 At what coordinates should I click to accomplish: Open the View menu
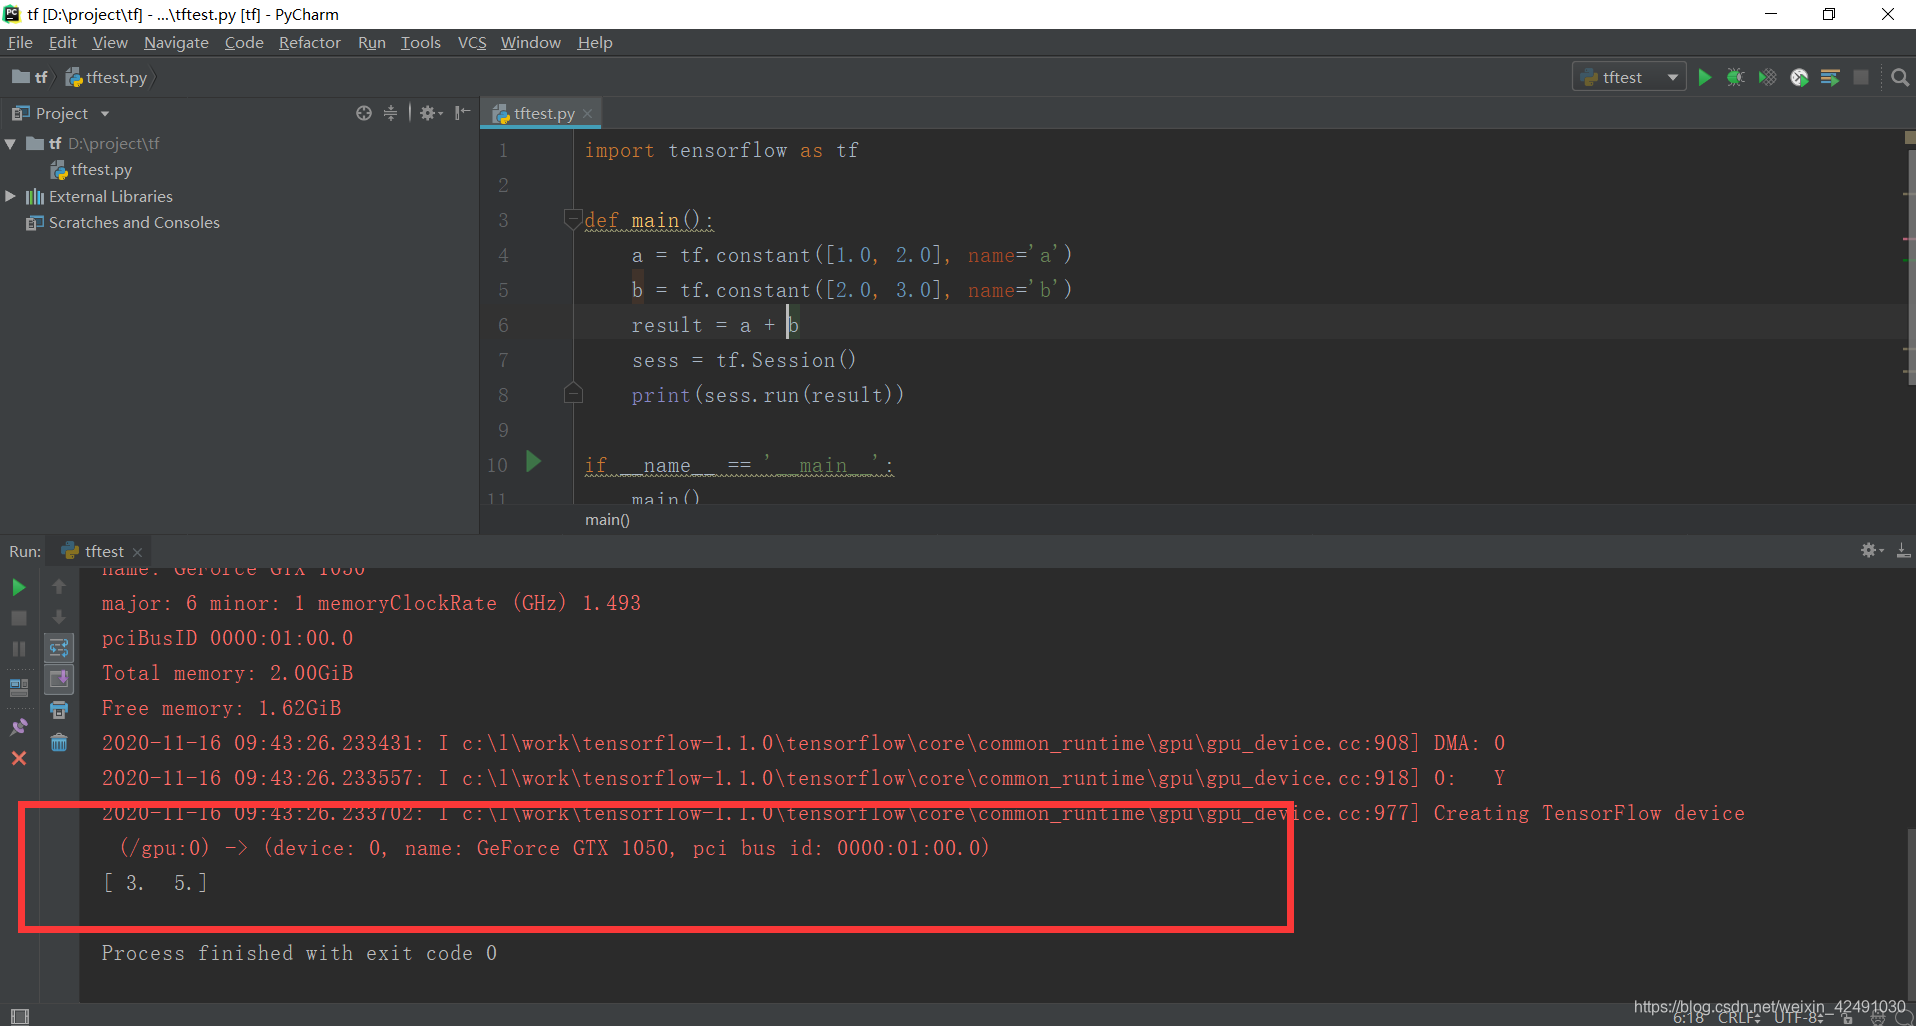110,42
